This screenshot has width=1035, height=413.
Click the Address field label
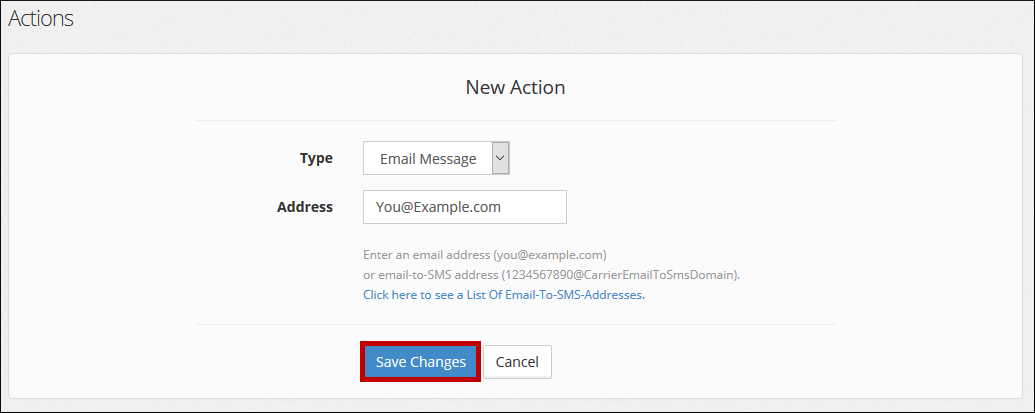(x=304, y=207)
